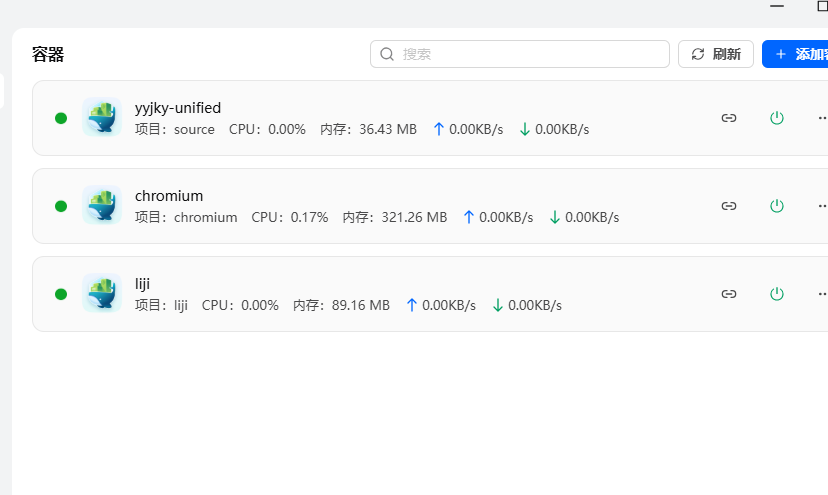Screen dimensions: 828x495
Task: Focus the 搜索 search input field
Action: 530,54
